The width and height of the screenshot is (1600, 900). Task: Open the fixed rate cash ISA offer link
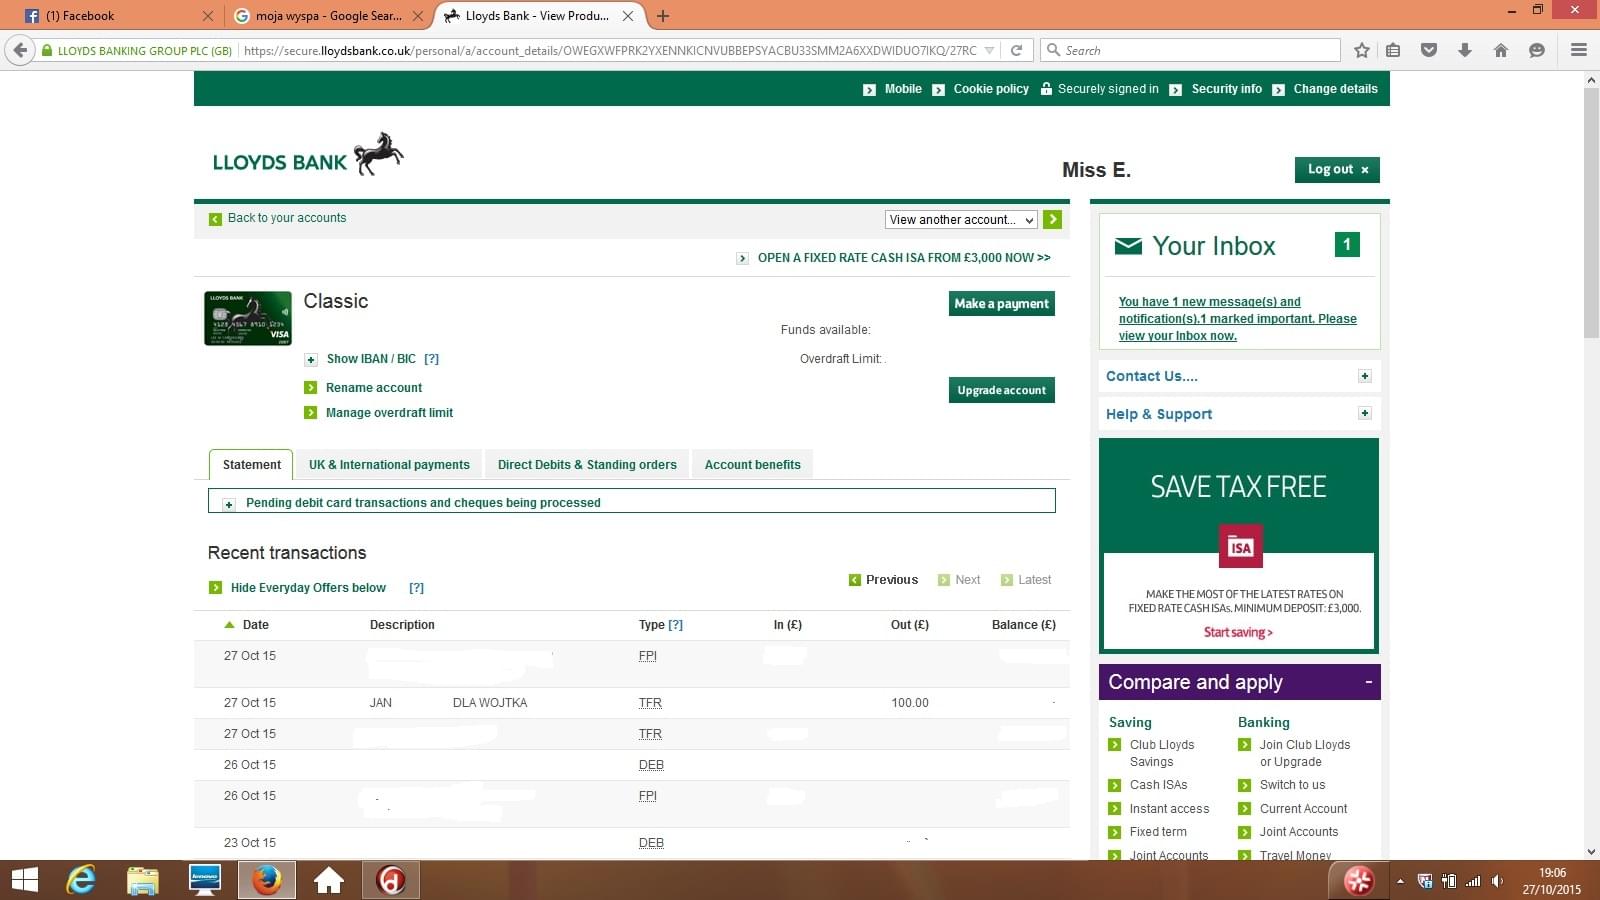pyautogui.click(x=904, y=257)
